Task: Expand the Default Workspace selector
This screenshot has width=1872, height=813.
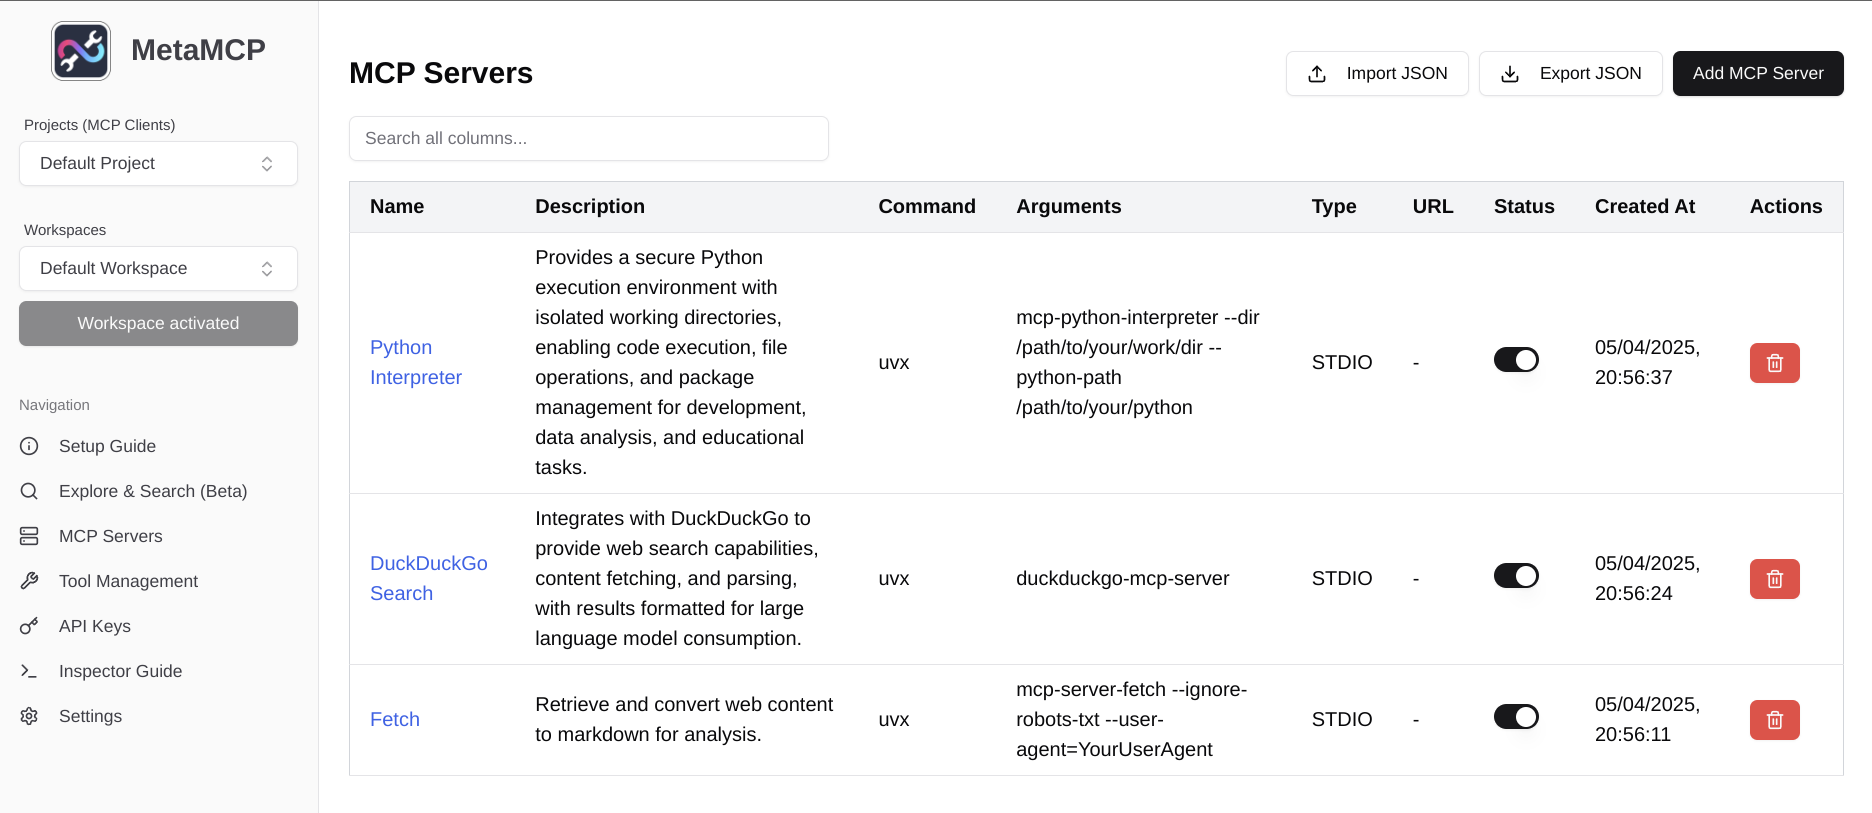Action: (158, 269)
